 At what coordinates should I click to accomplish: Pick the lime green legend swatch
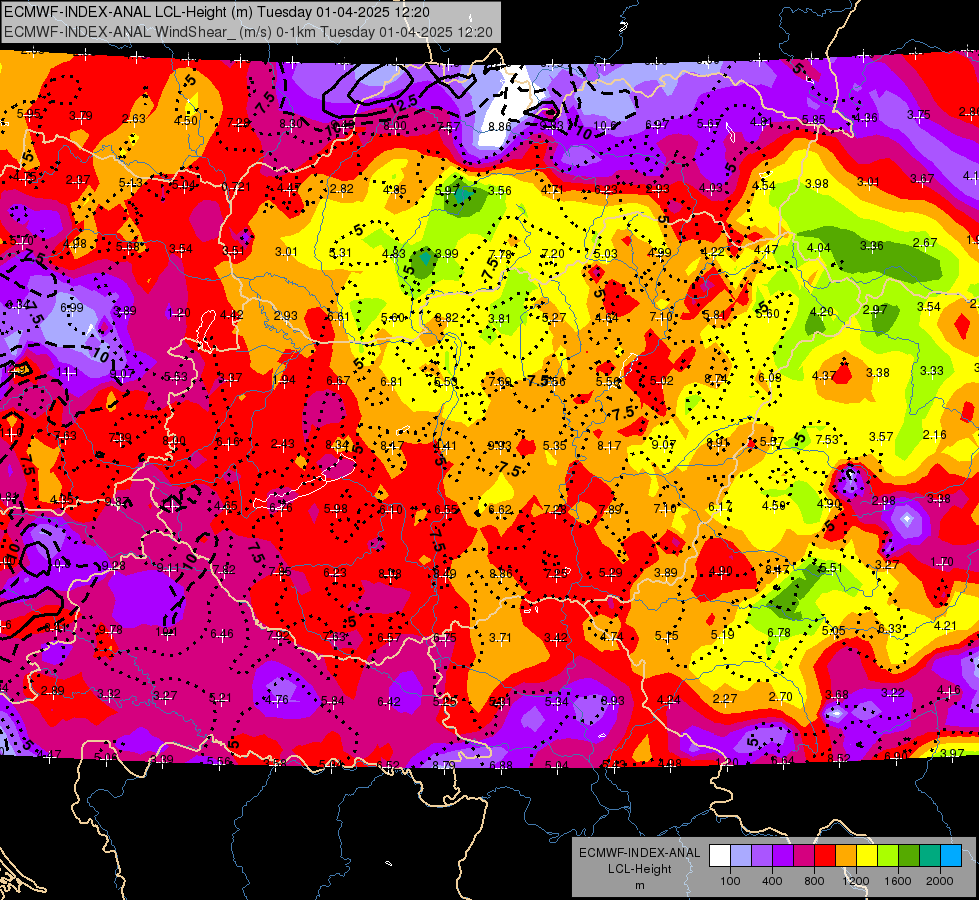coord(888,855)
